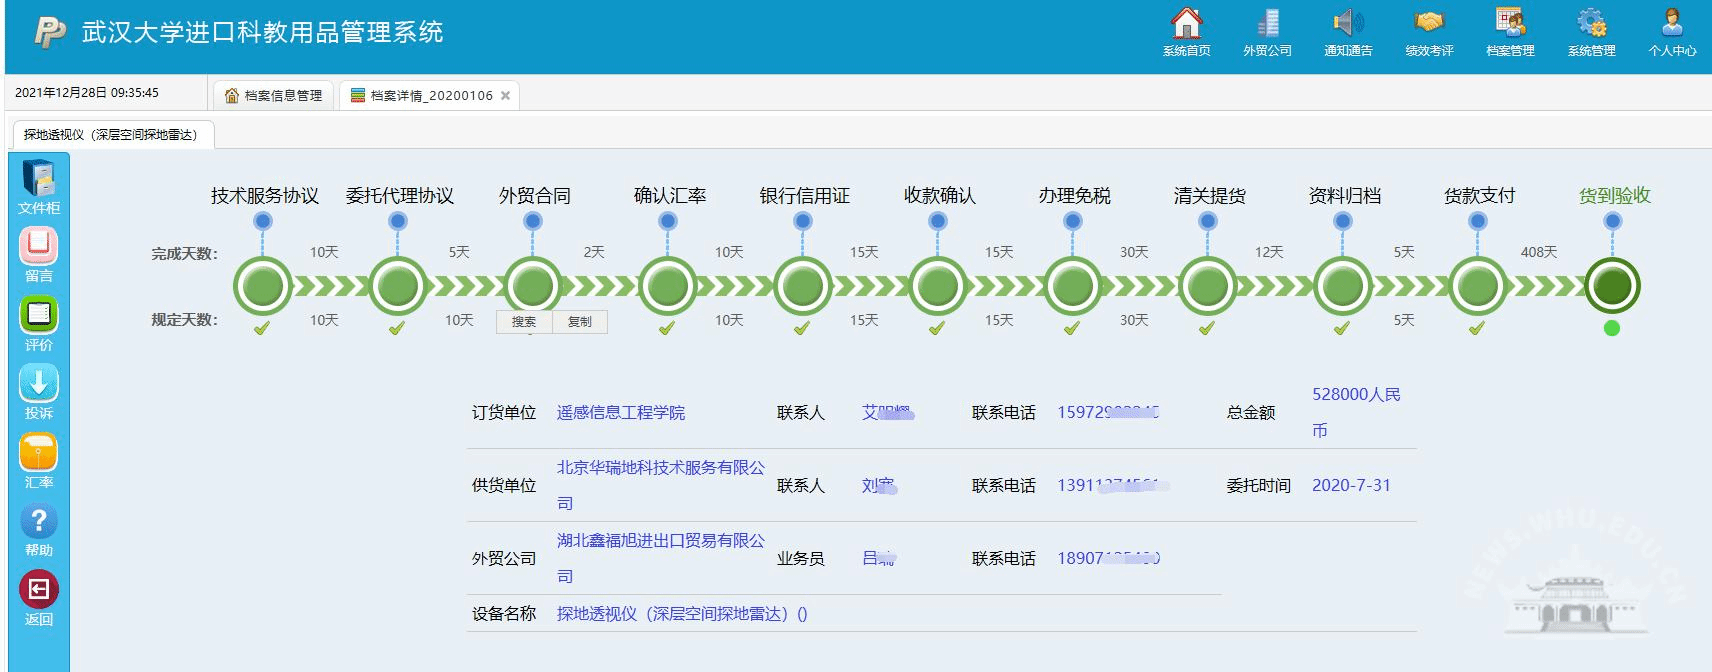
Task: Open 通知通告 announcements icon
Action: tap(1348, 30)
